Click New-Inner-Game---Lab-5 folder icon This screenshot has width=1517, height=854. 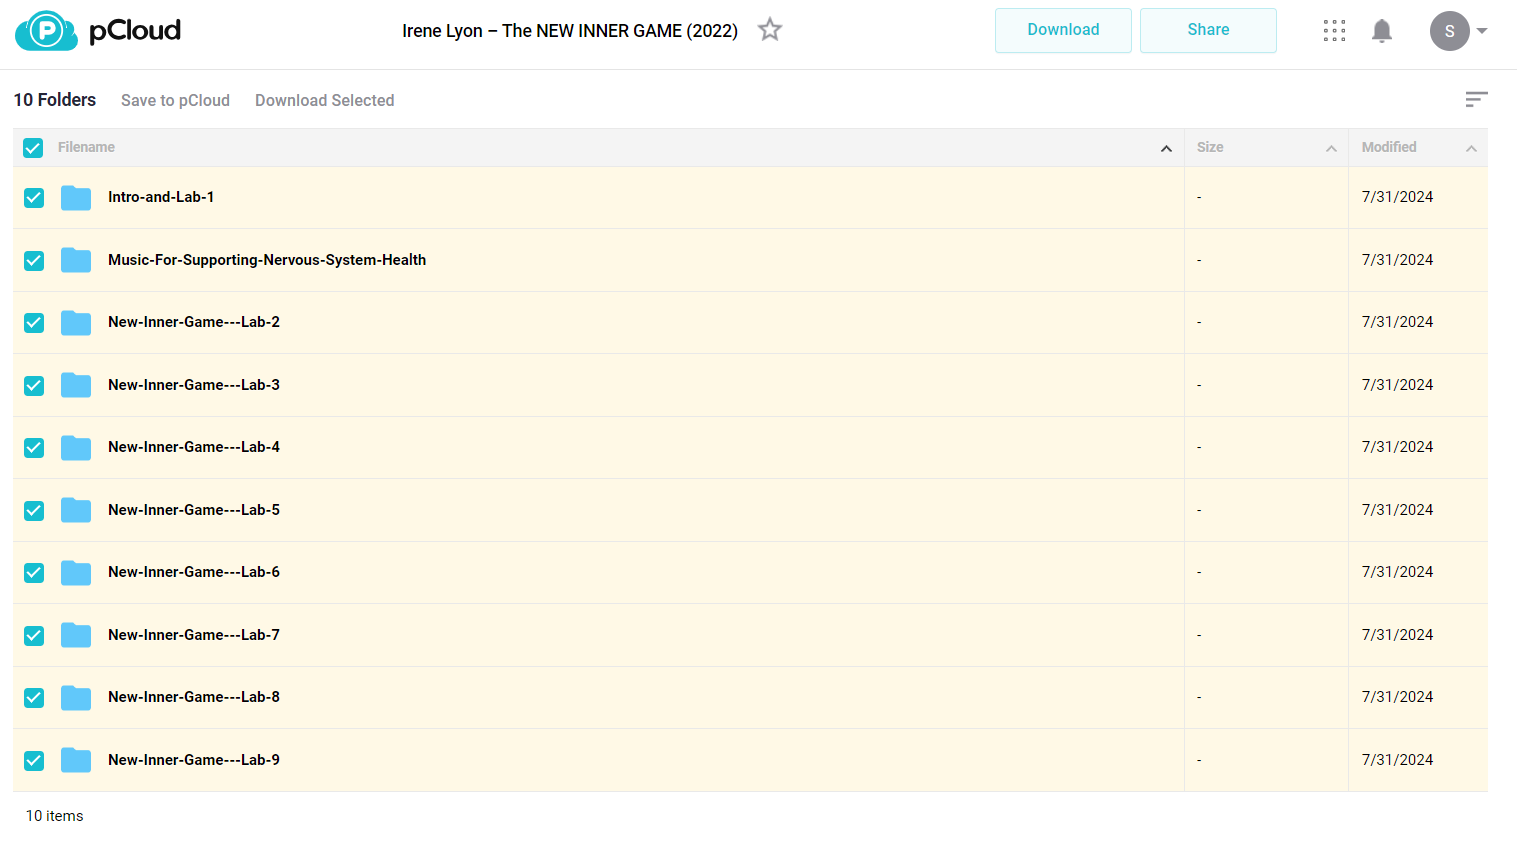point(76,510)
